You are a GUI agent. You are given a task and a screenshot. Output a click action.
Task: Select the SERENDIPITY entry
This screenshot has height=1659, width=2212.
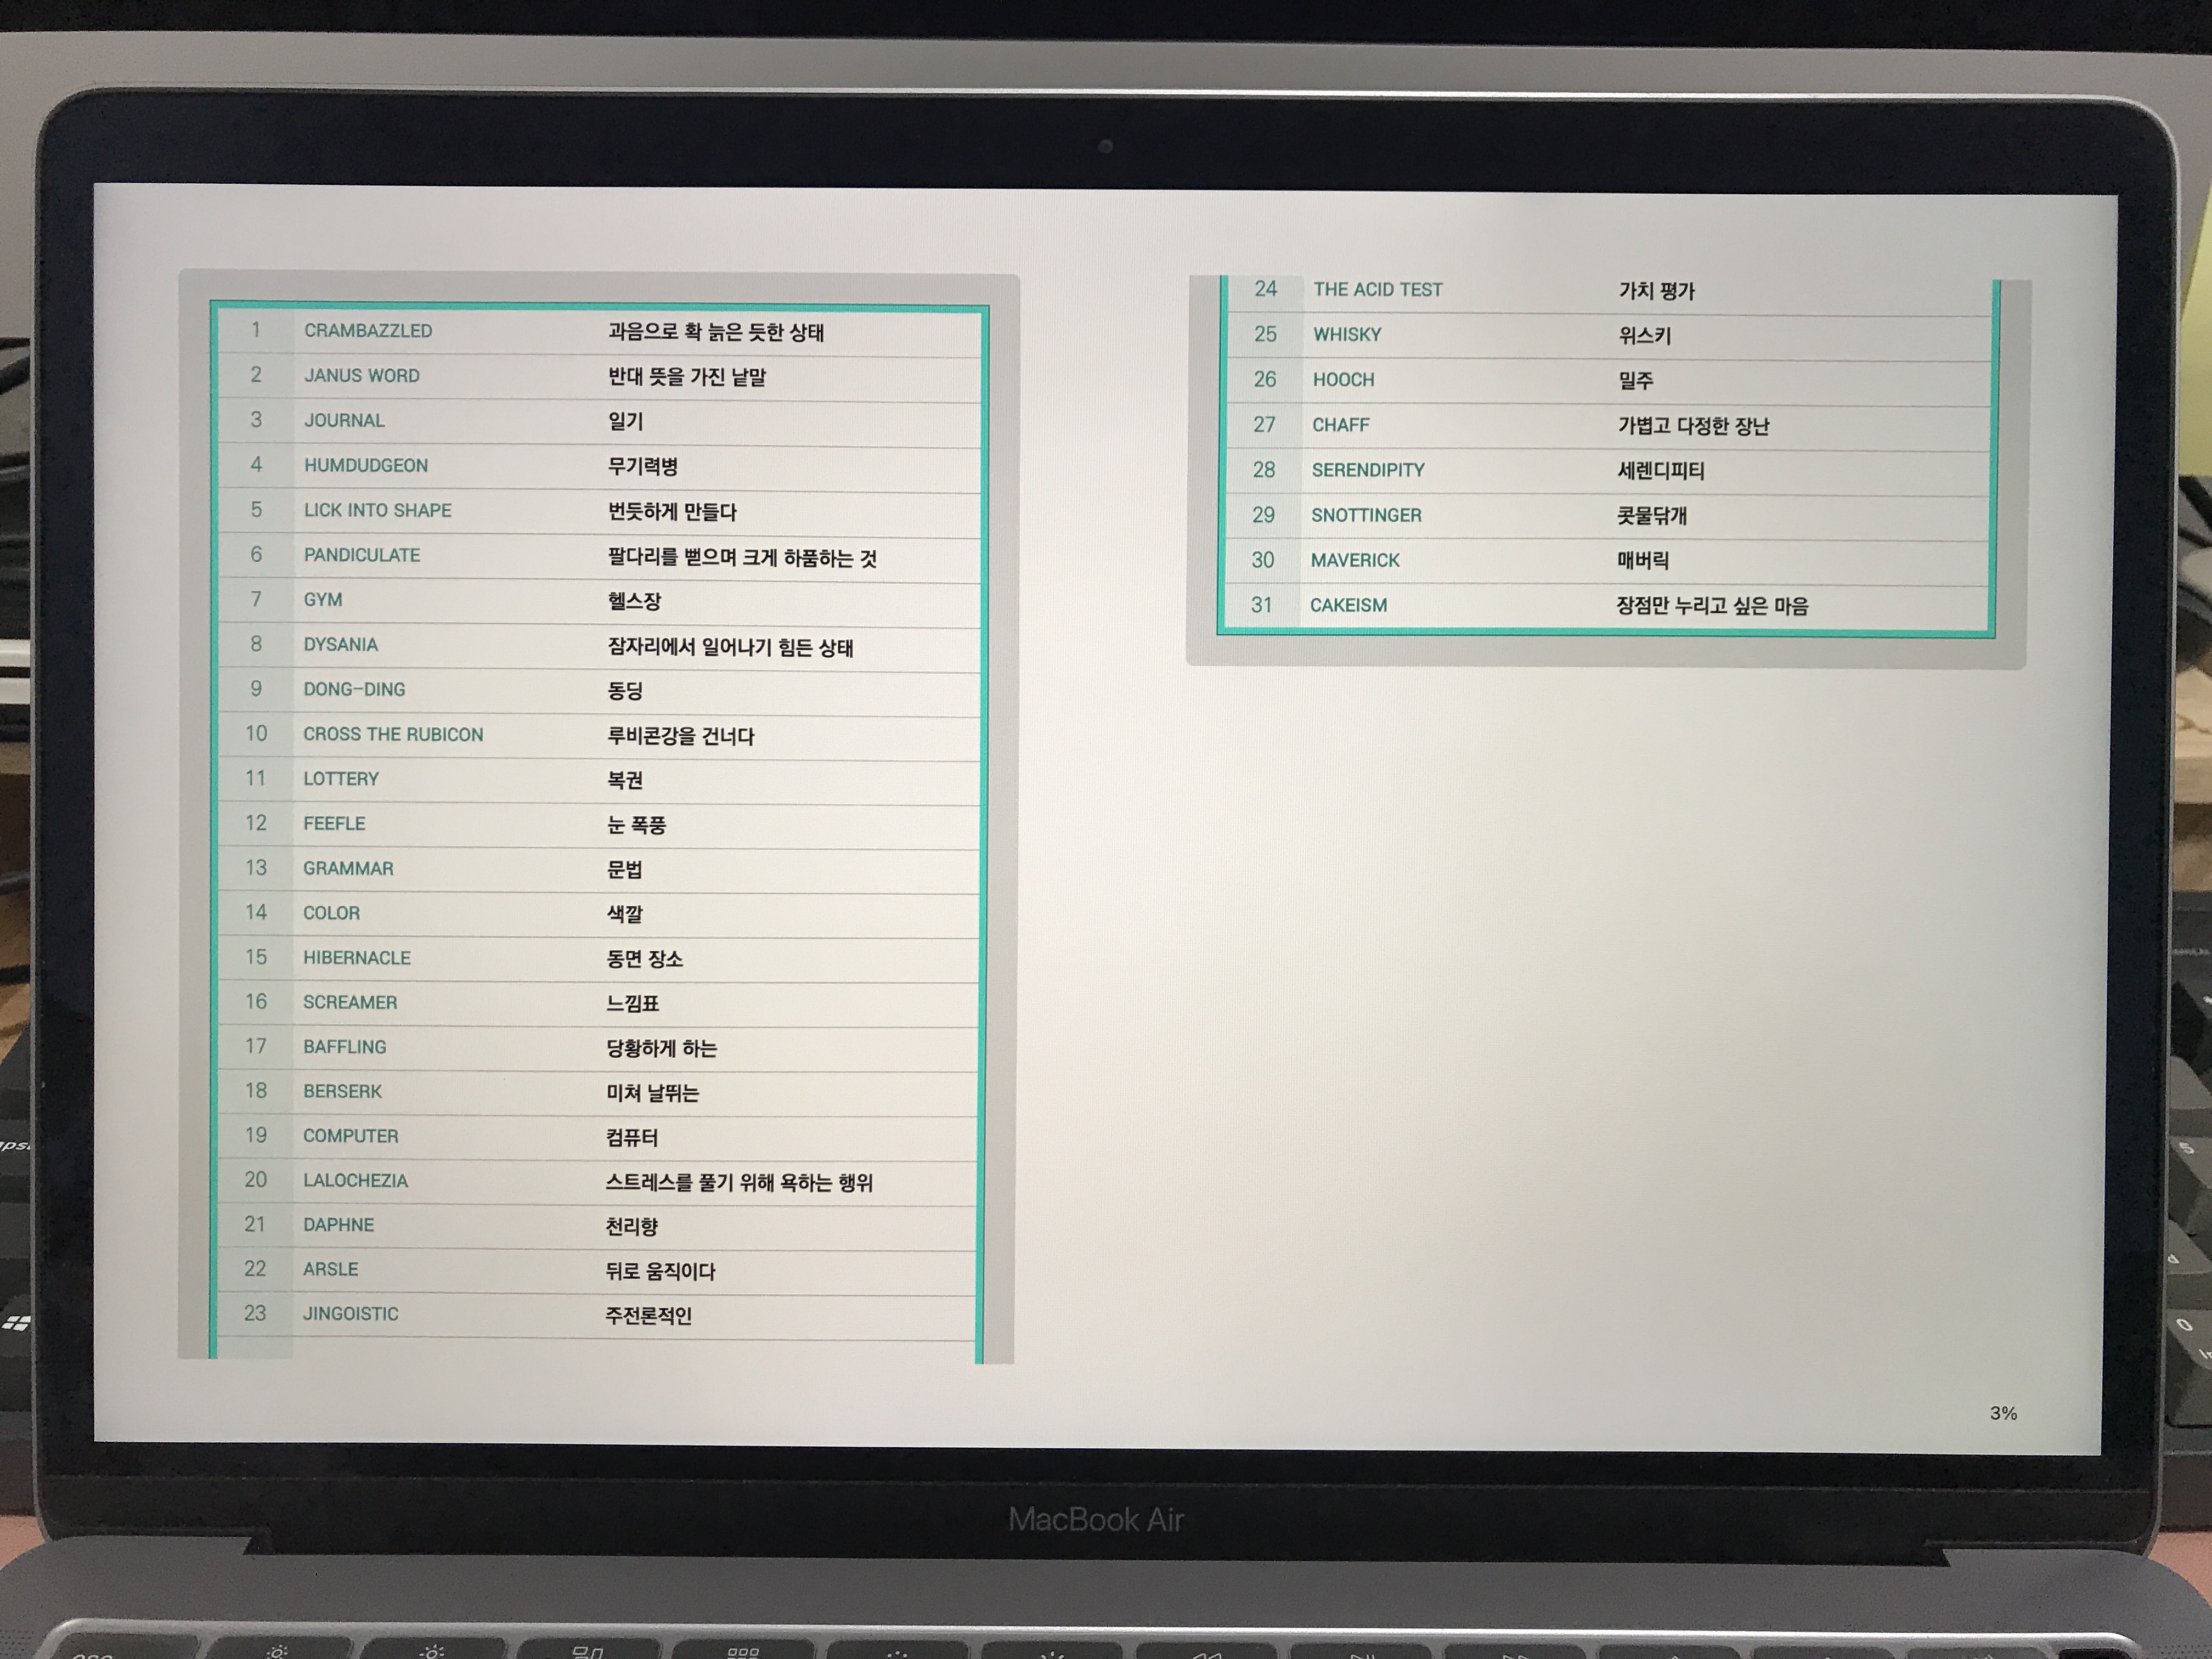coord(1367,470)
